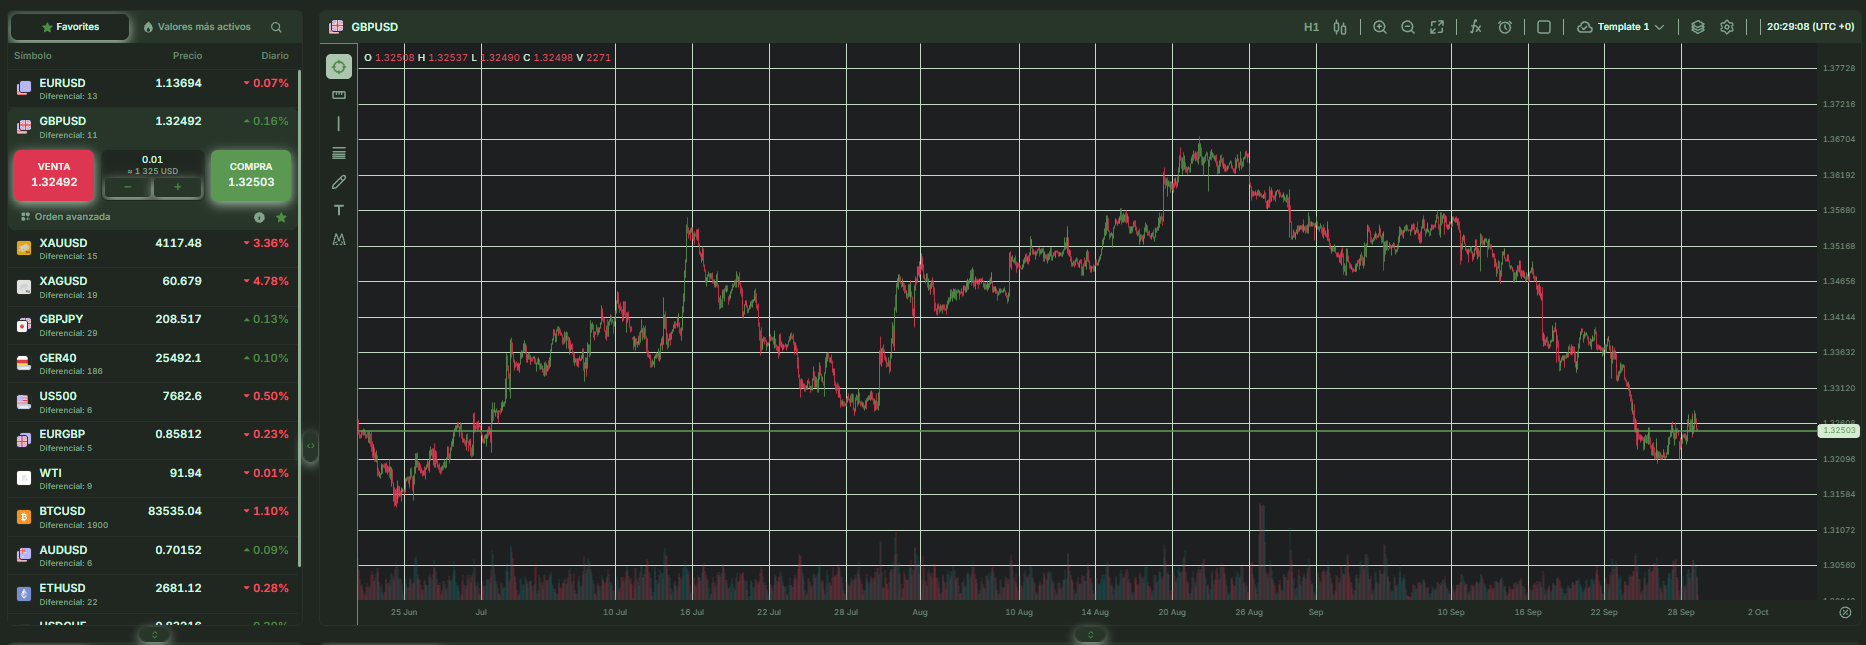Switch to the Favorites tab
This screenshot has width=1866, height=645.
pyautogui.click(x=70, y=27)
